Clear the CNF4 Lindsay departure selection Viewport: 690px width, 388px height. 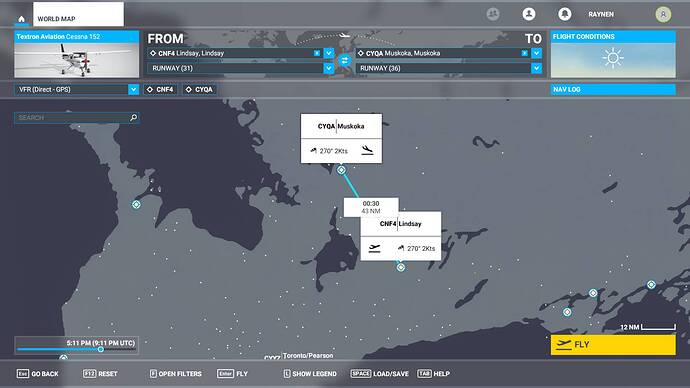pos(317,53)
